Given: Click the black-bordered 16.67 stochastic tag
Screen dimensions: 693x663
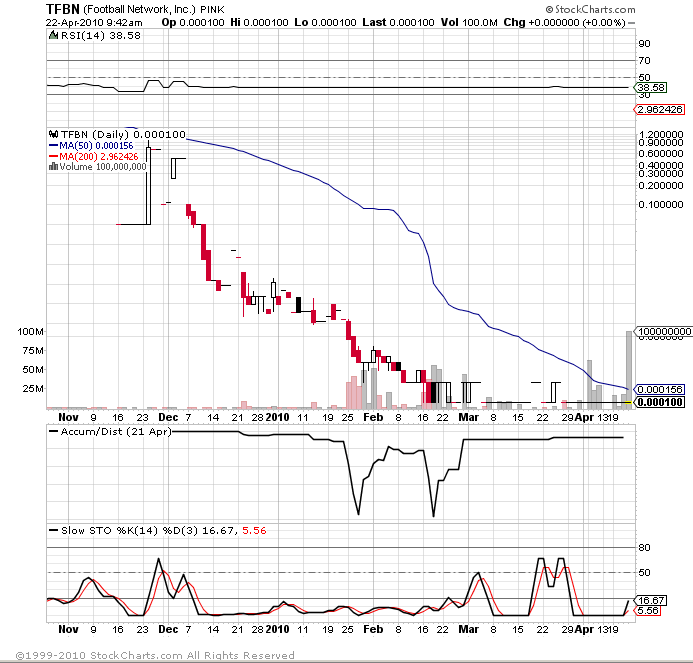Looking at the screenshot, I should 651,600.
